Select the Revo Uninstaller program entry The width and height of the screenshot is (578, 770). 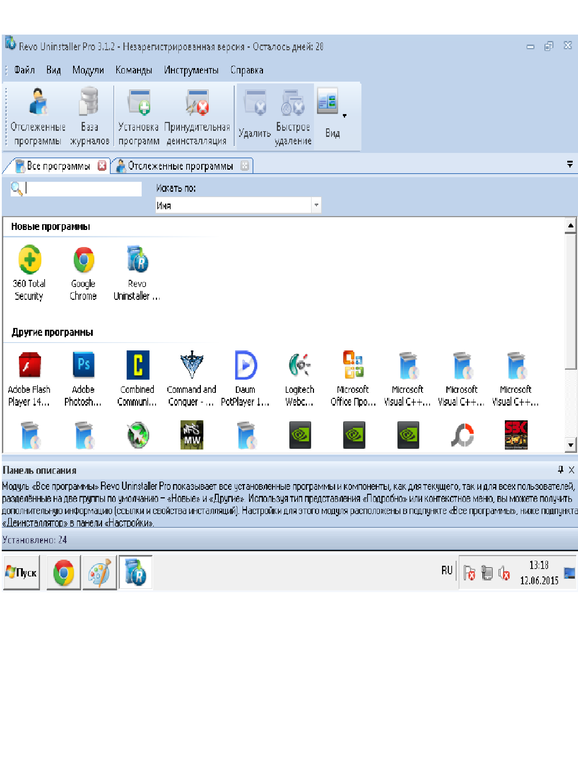tap(137, 273)
